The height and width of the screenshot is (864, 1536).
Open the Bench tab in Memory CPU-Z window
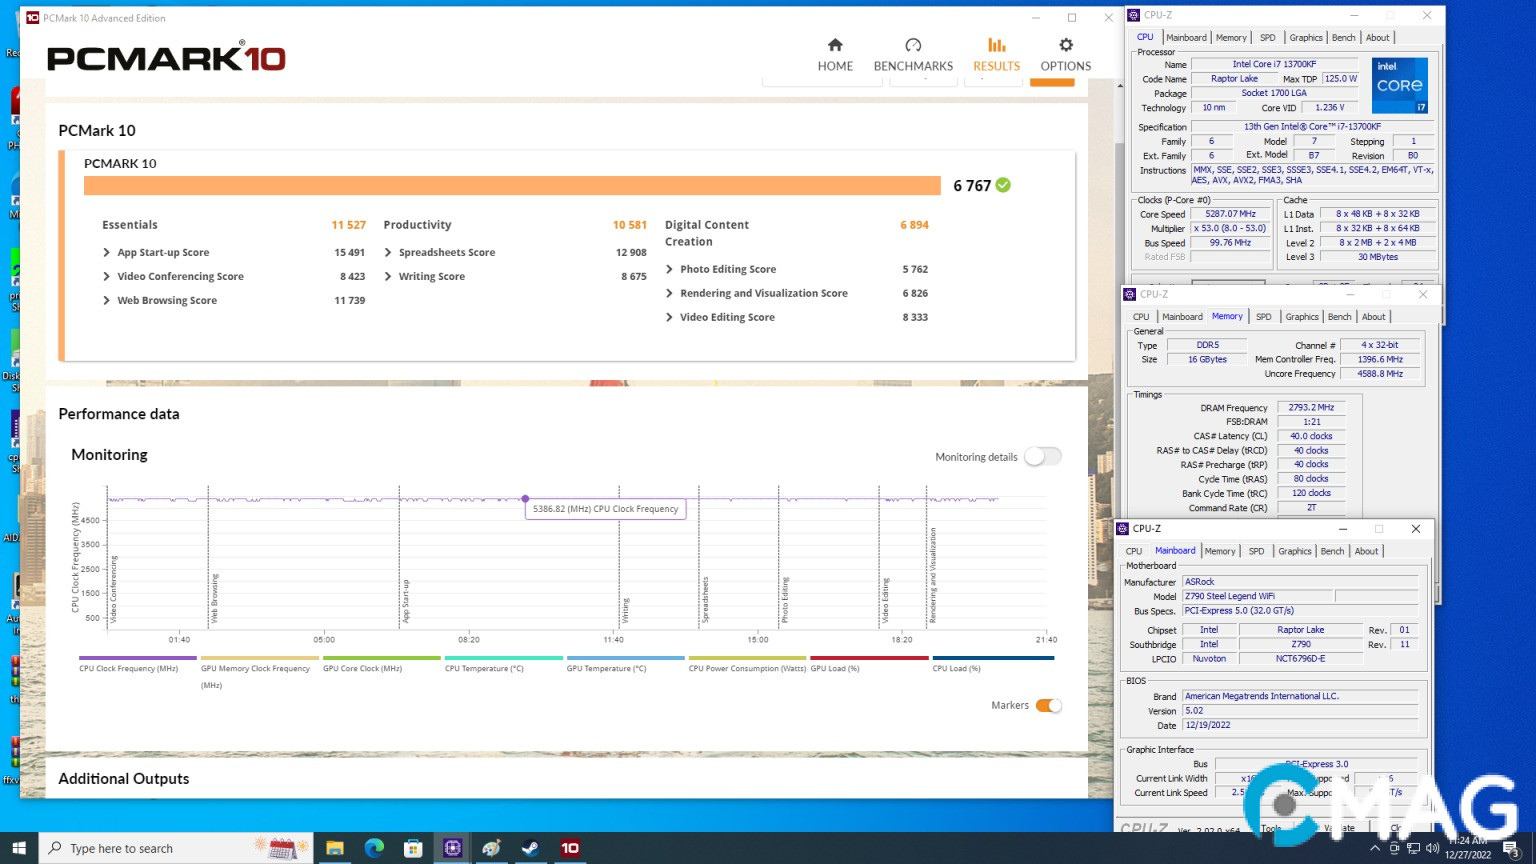point(1339,317)
